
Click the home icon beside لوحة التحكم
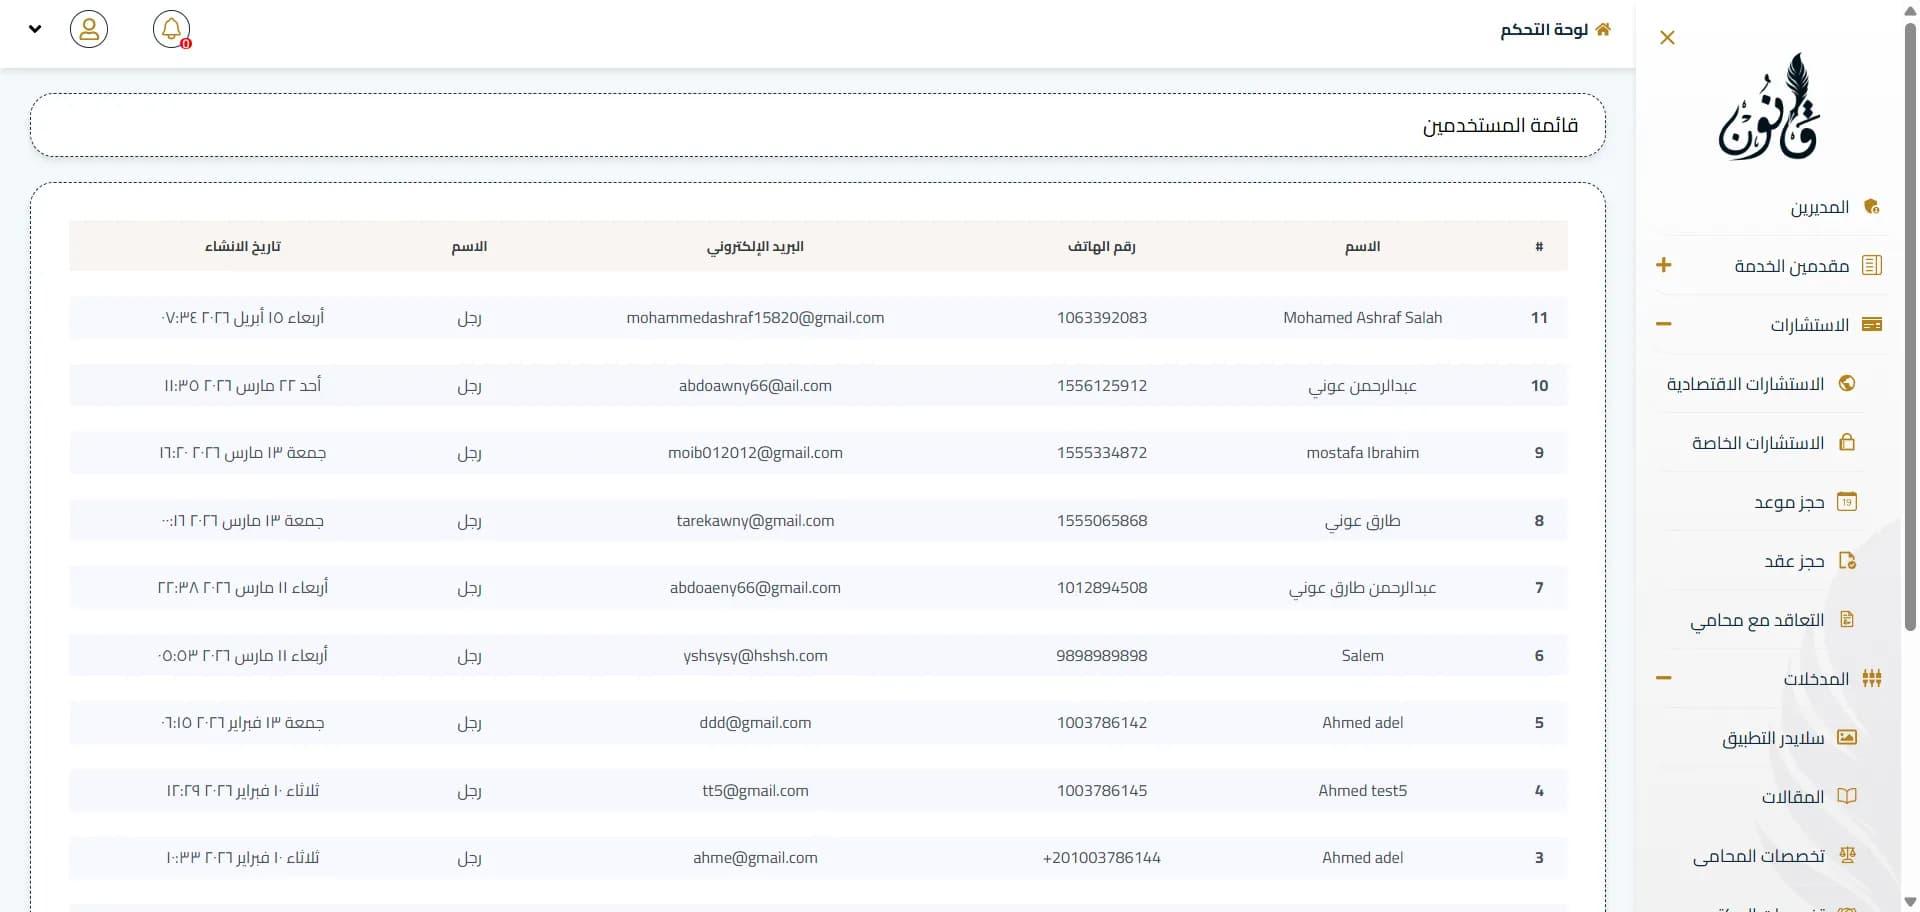tap(1603, 29)
